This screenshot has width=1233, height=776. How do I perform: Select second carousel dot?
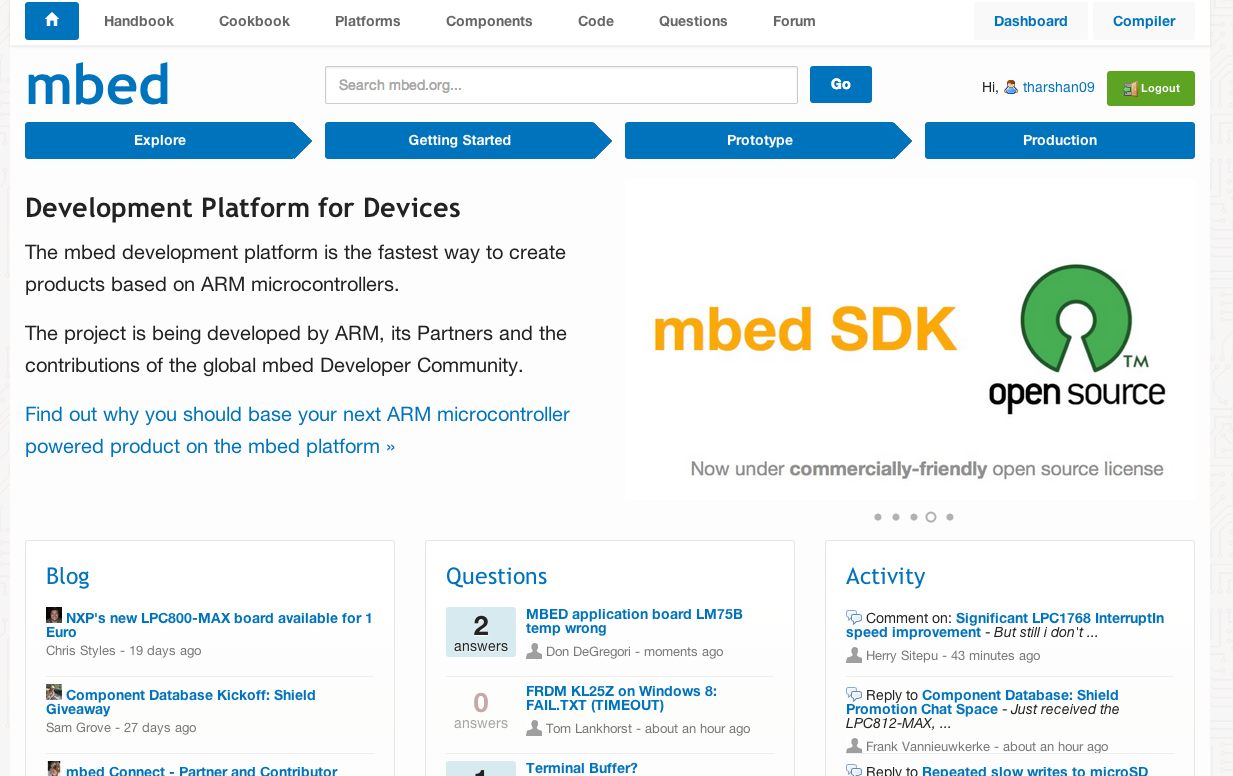[x=896, y=517]
